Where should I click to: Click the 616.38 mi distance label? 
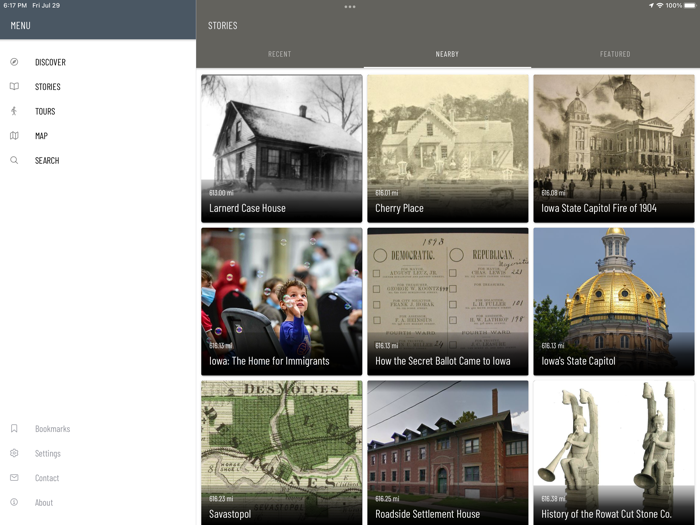pyautogui.click(x=553, y=499)
